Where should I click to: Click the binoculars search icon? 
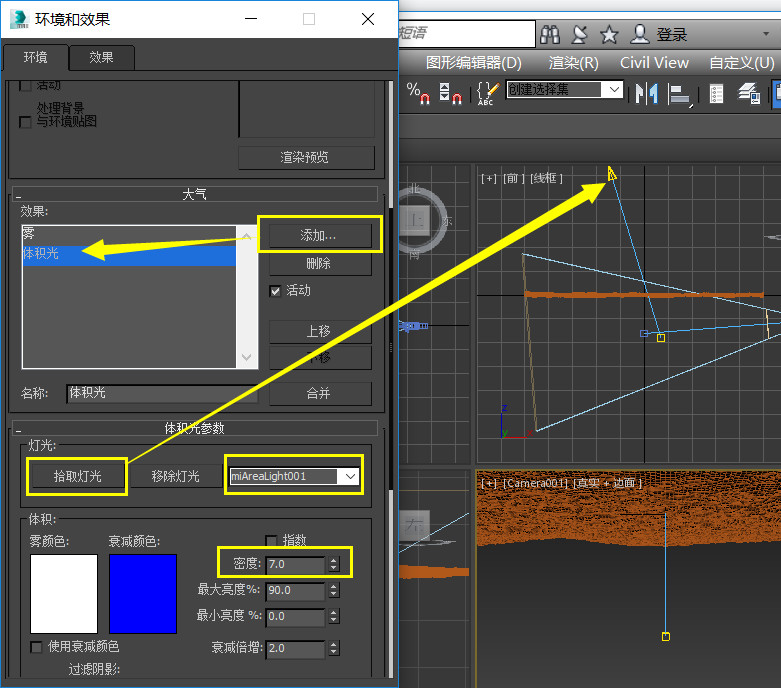click(549, 35)
